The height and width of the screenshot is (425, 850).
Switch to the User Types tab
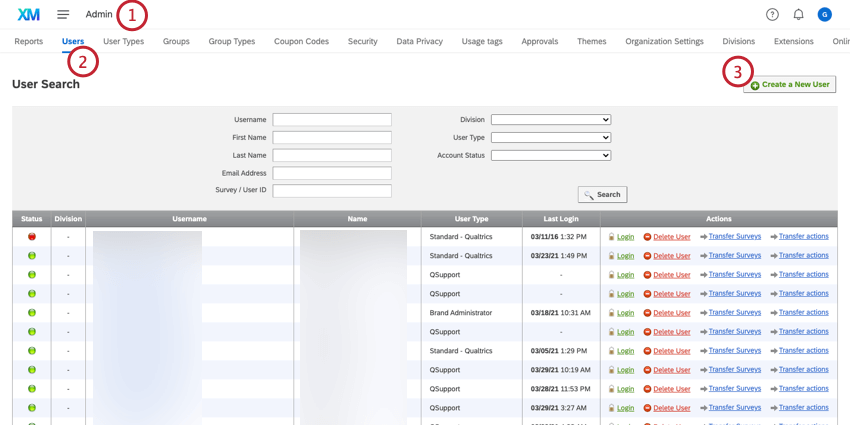pos(123,41)
